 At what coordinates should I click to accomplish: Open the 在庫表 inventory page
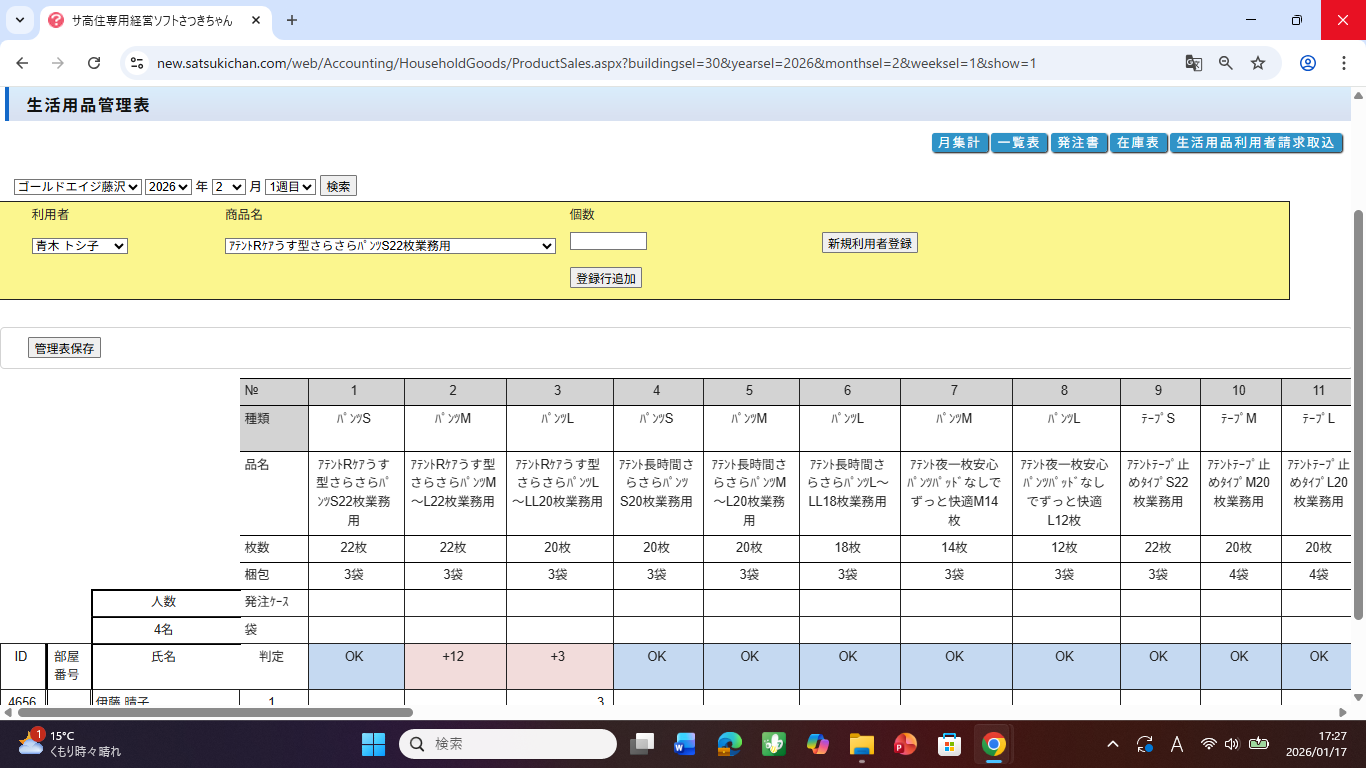tap(1137, 143)
